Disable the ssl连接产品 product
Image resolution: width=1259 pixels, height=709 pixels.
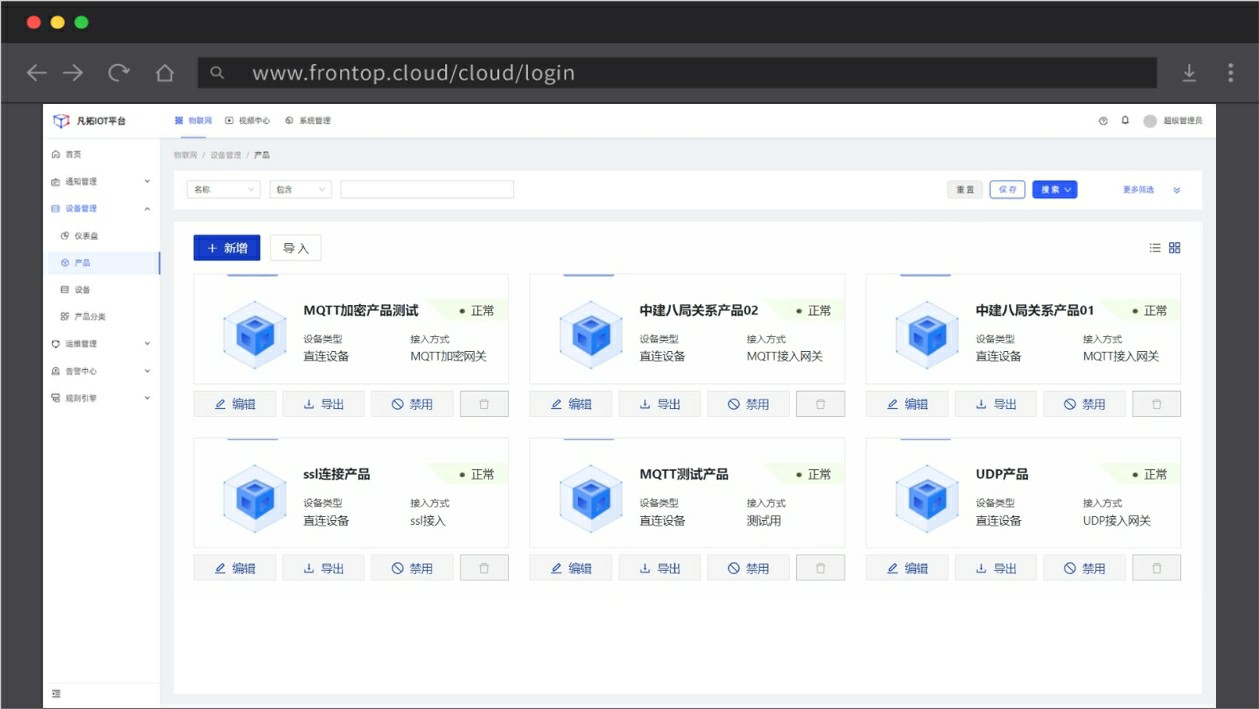point(412,568)
